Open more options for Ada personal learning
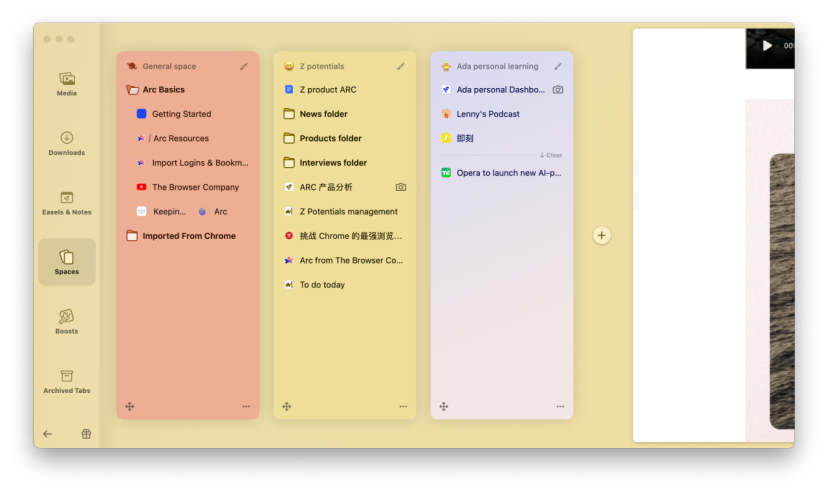The width and height of the screenshot is (828, 492). pos(560,407)
